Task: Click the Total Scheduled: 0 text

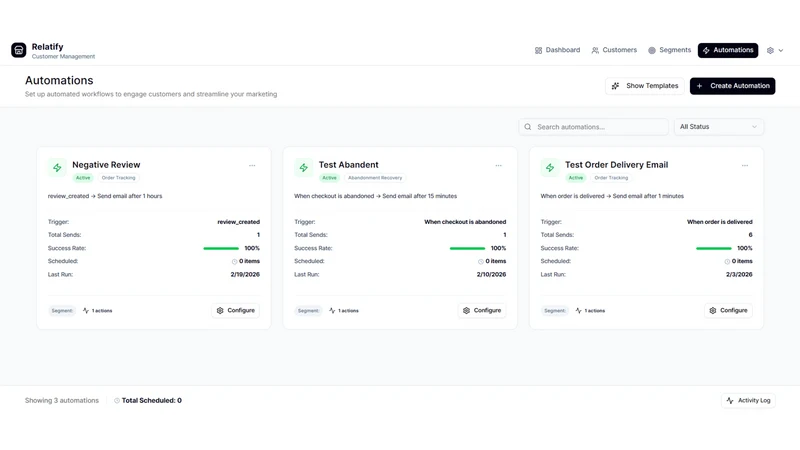Action: click(x=152, y=401)
